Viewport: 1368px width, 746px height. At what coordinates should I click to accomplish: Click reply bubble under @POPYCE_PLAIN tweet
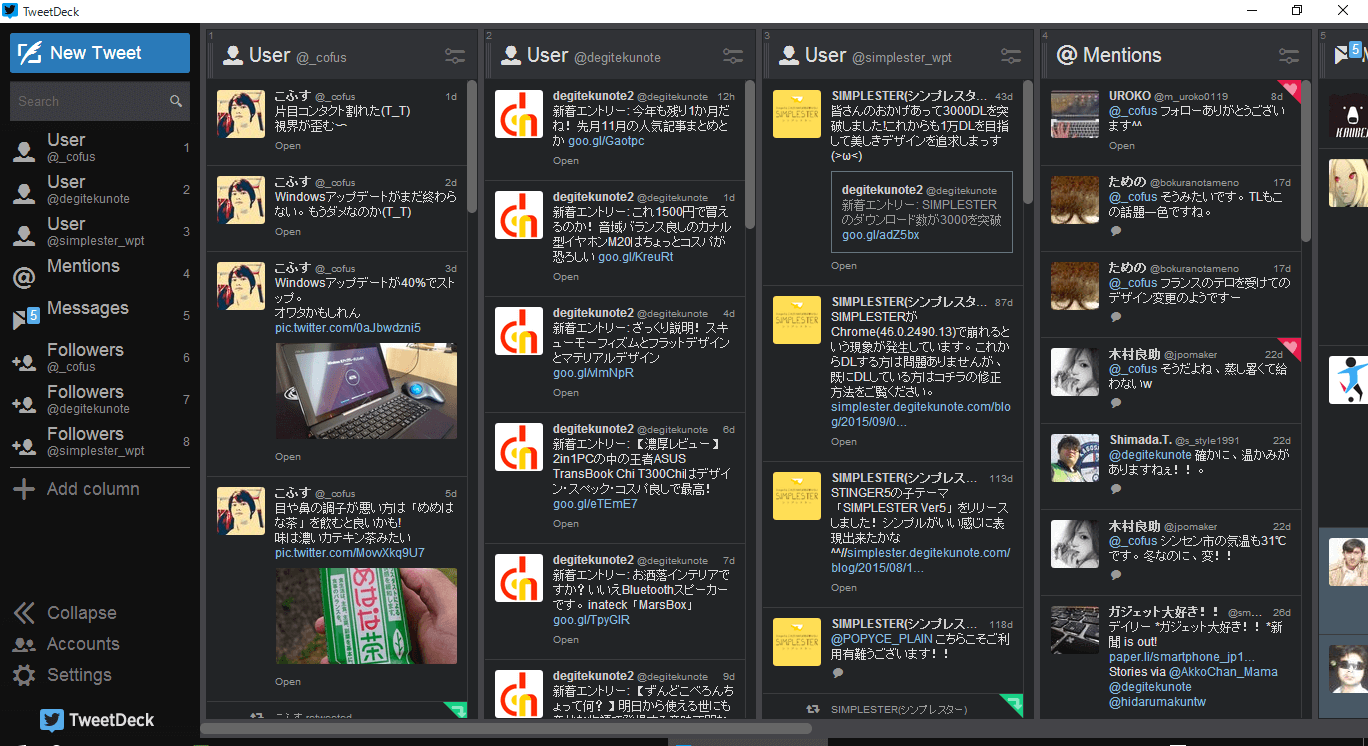tap(838, 672)
